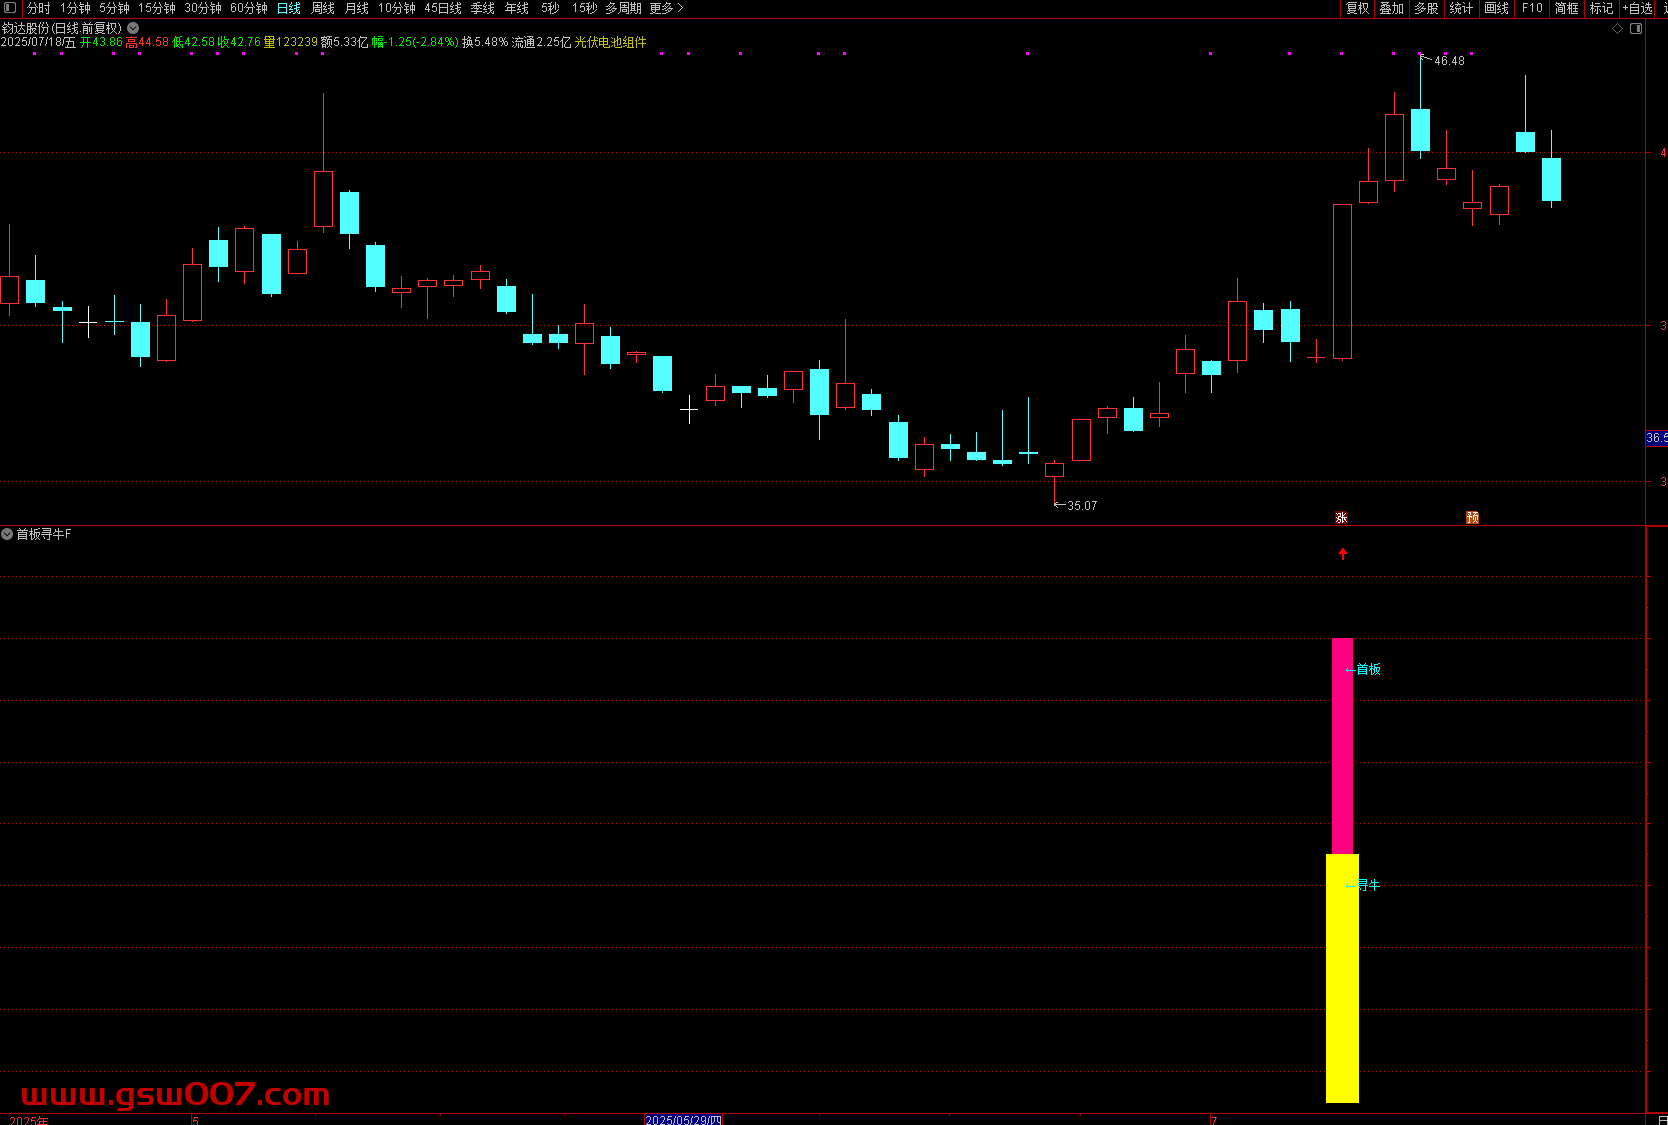The width and height of the screenshot is (1668, 1125).
Task: Toggle the left sidebar panel icon
Action: [x=10, y=8]
